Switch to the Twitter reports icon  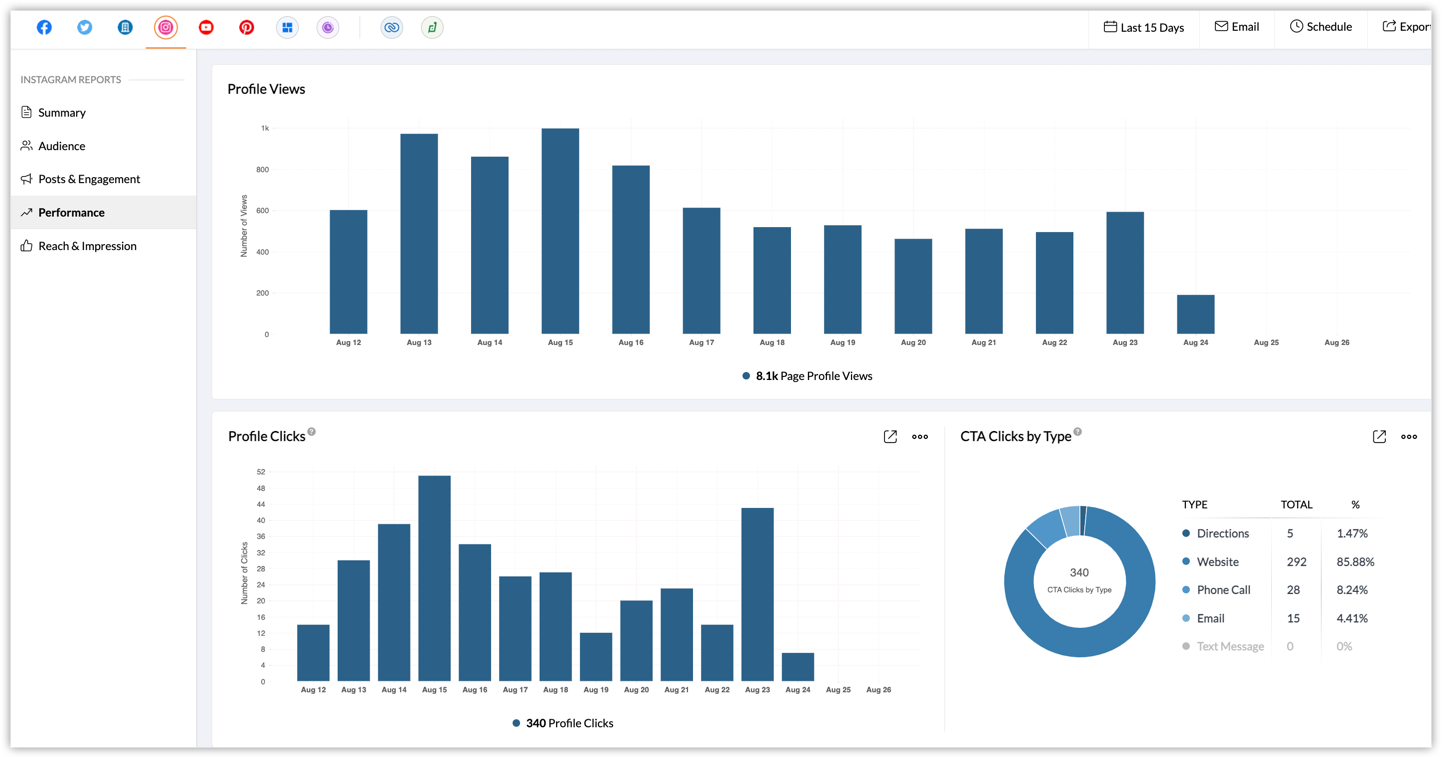pyautogui.click(x=85, y=27)
